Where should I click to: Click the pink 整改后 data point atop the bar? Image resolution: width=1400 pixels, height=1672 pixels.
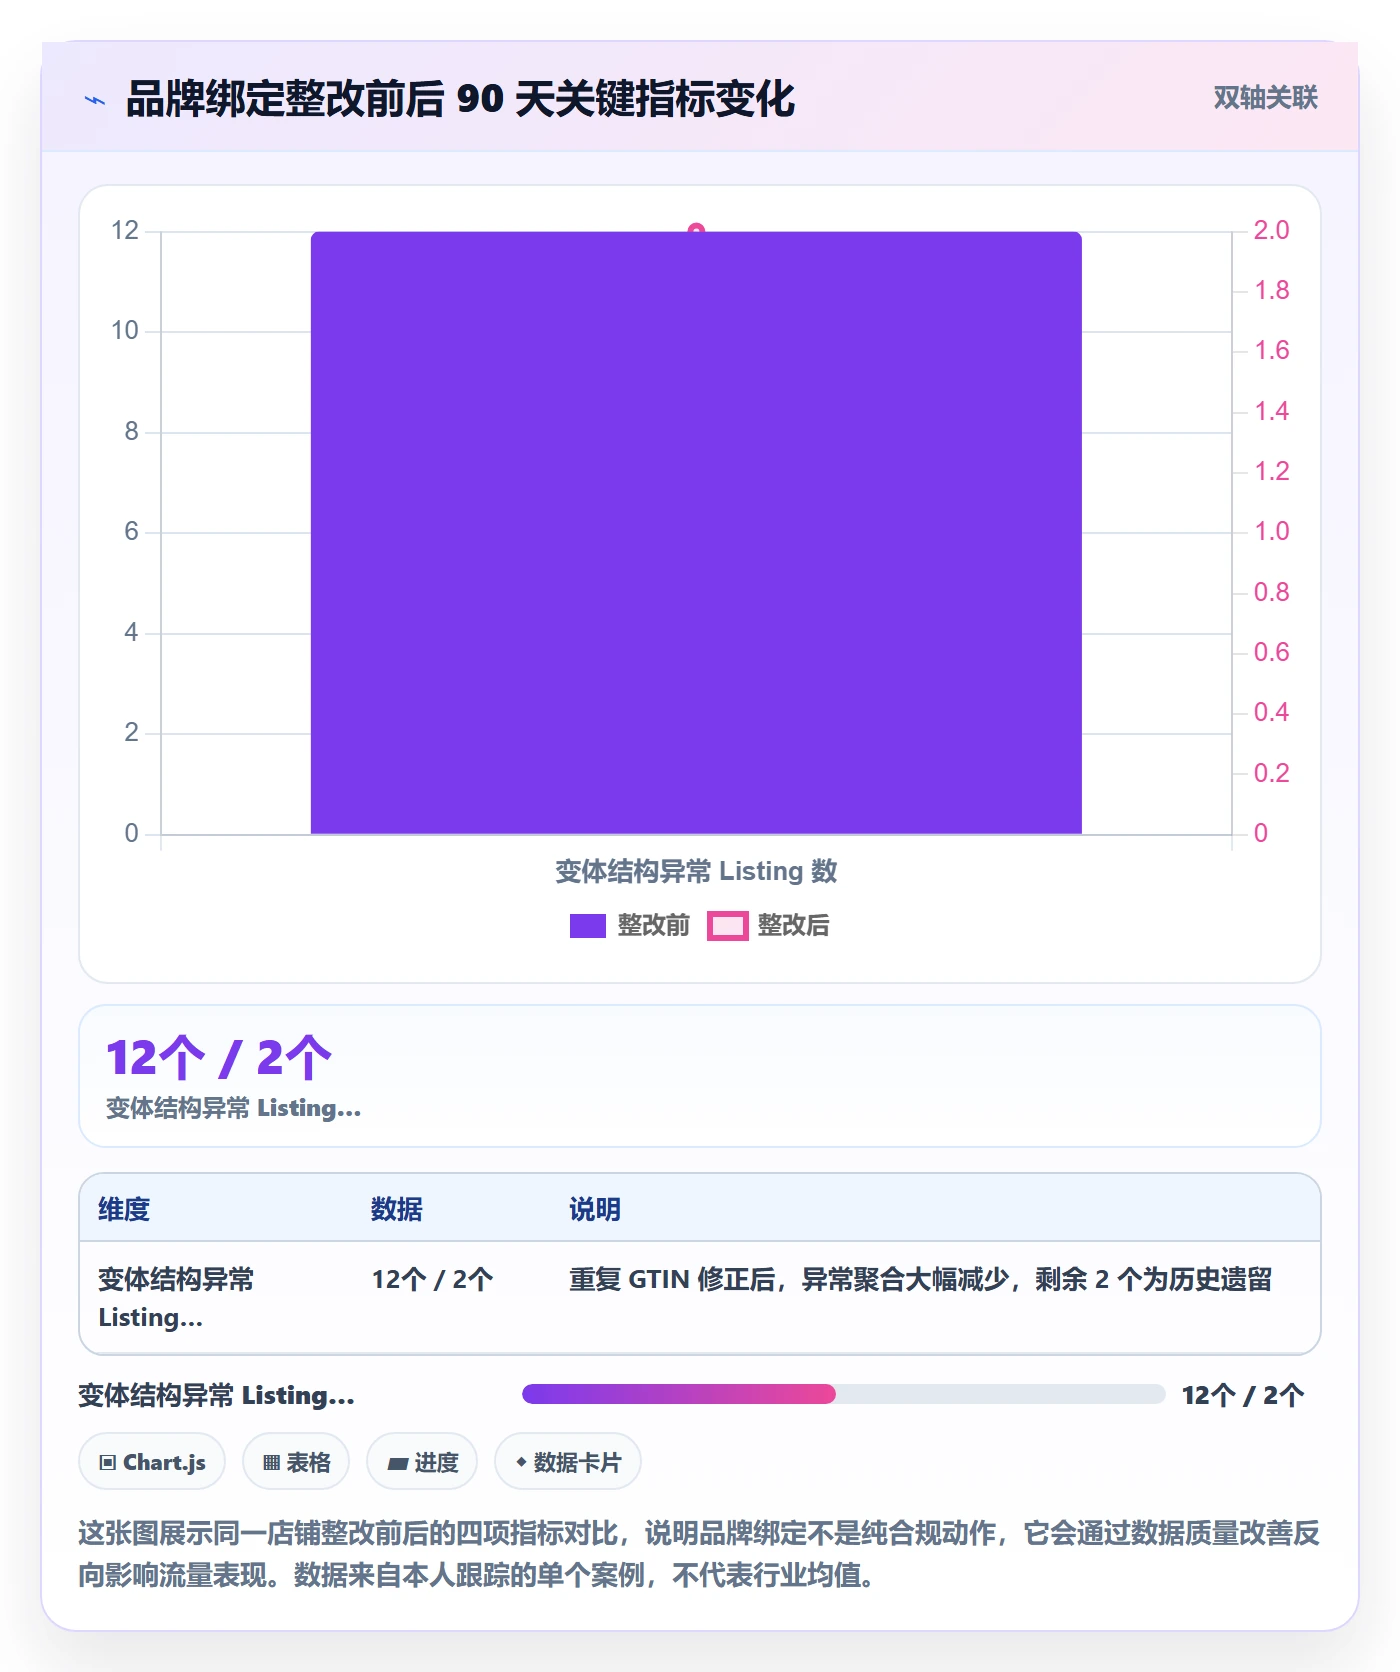[696, 231]
